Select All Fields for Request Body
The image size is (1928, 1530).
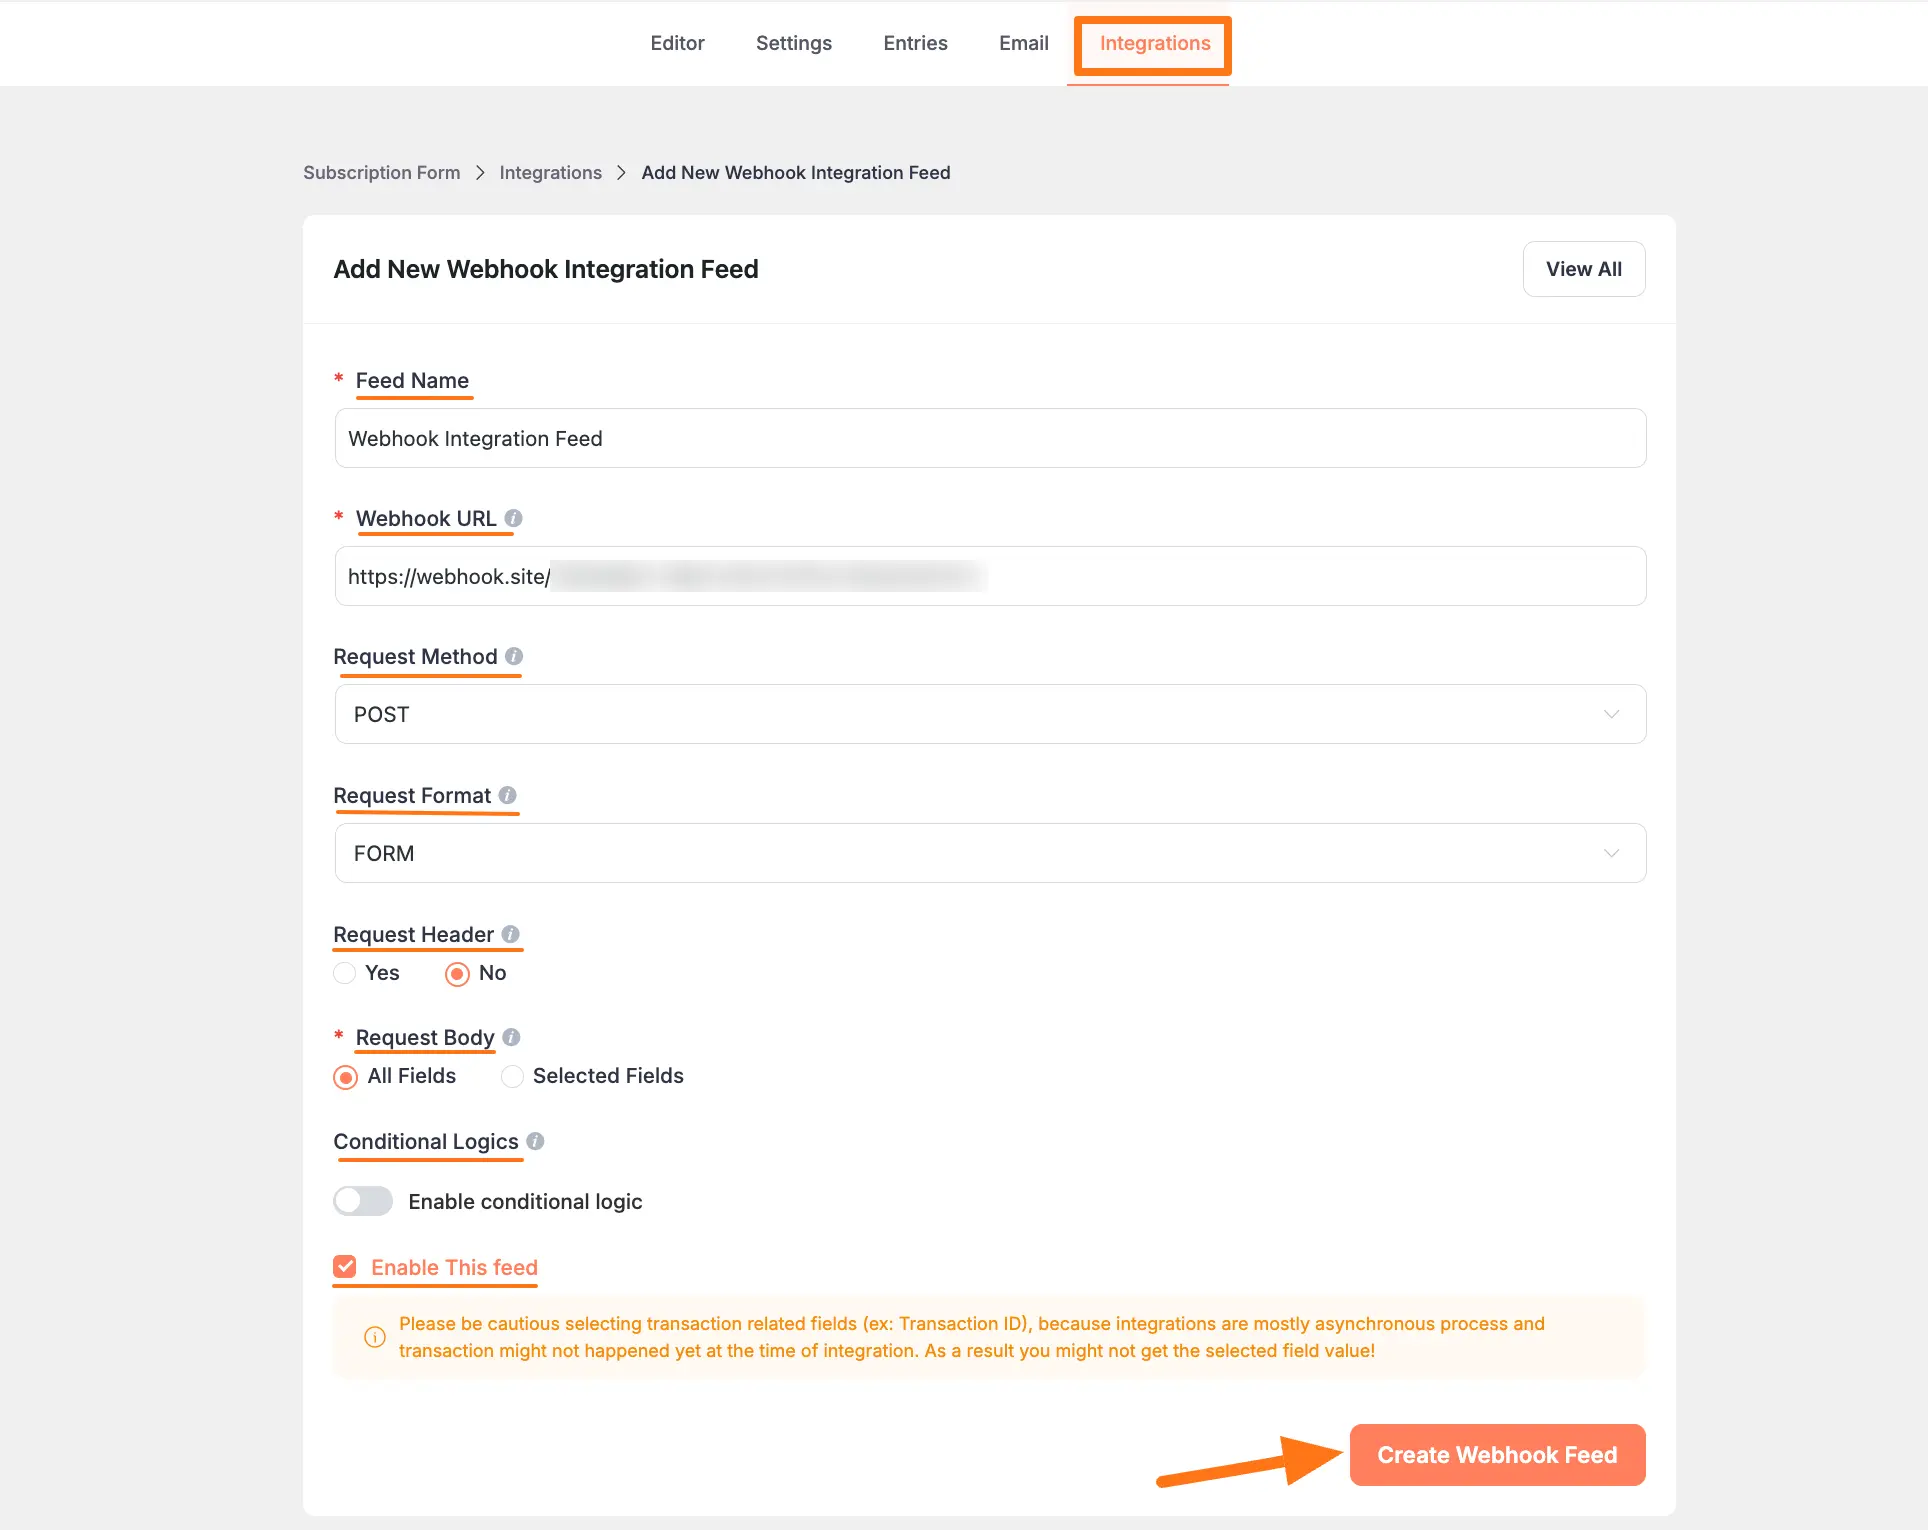coord(345,1076)
